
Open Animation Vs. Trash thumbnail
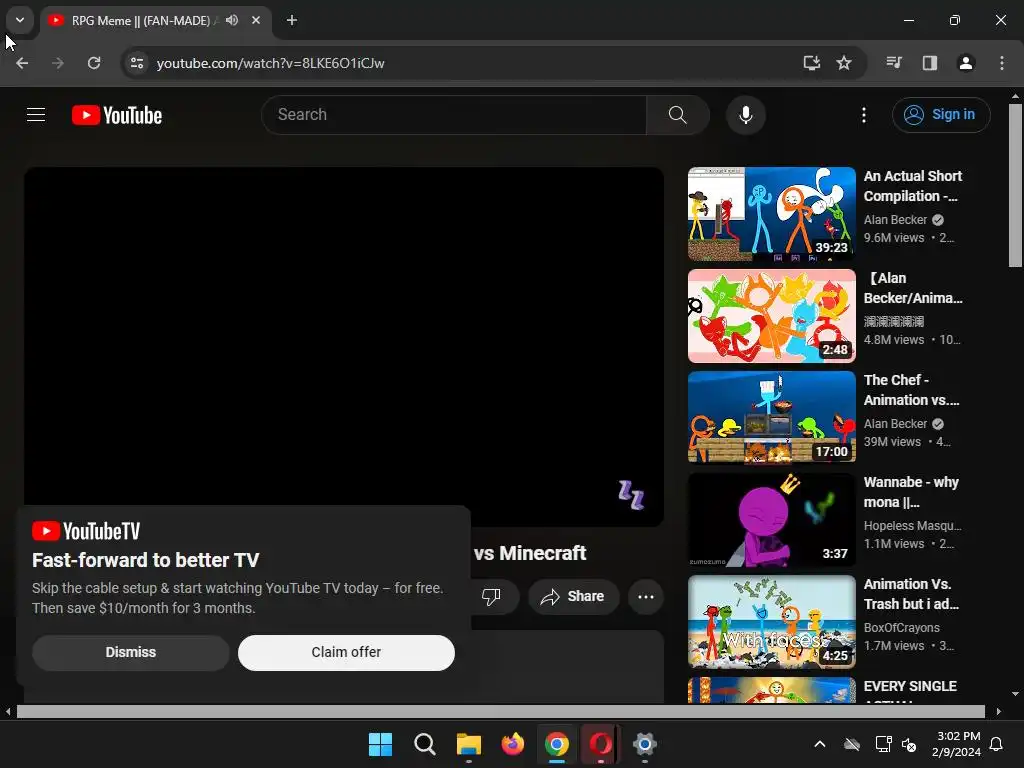pos(771,622)
